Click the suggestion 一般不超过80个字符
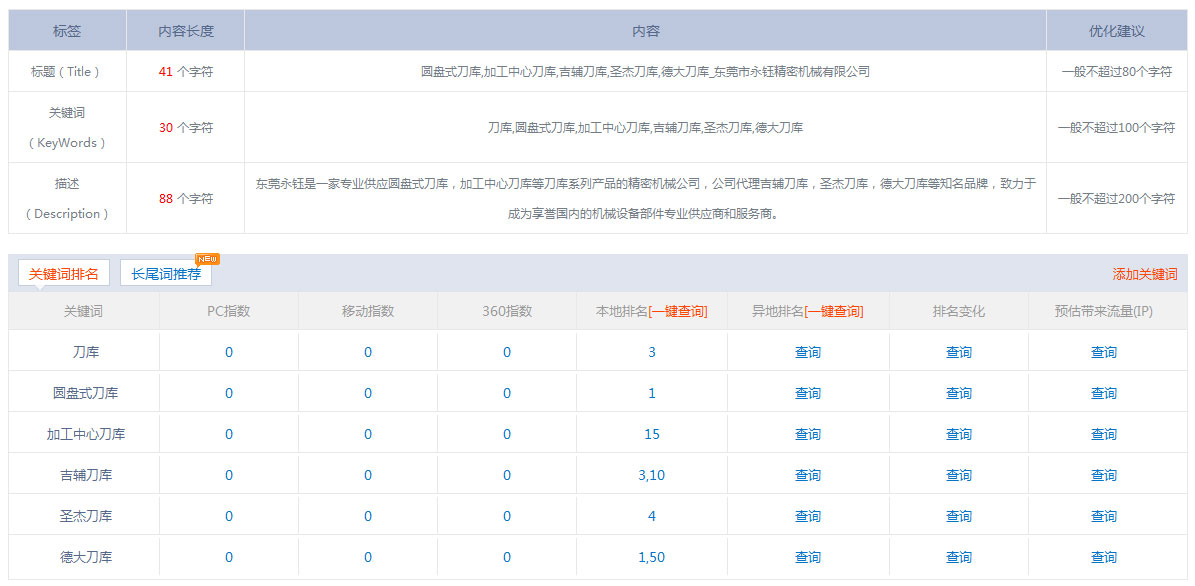Screen dimensions: 1195x586 click(1117, 72)
